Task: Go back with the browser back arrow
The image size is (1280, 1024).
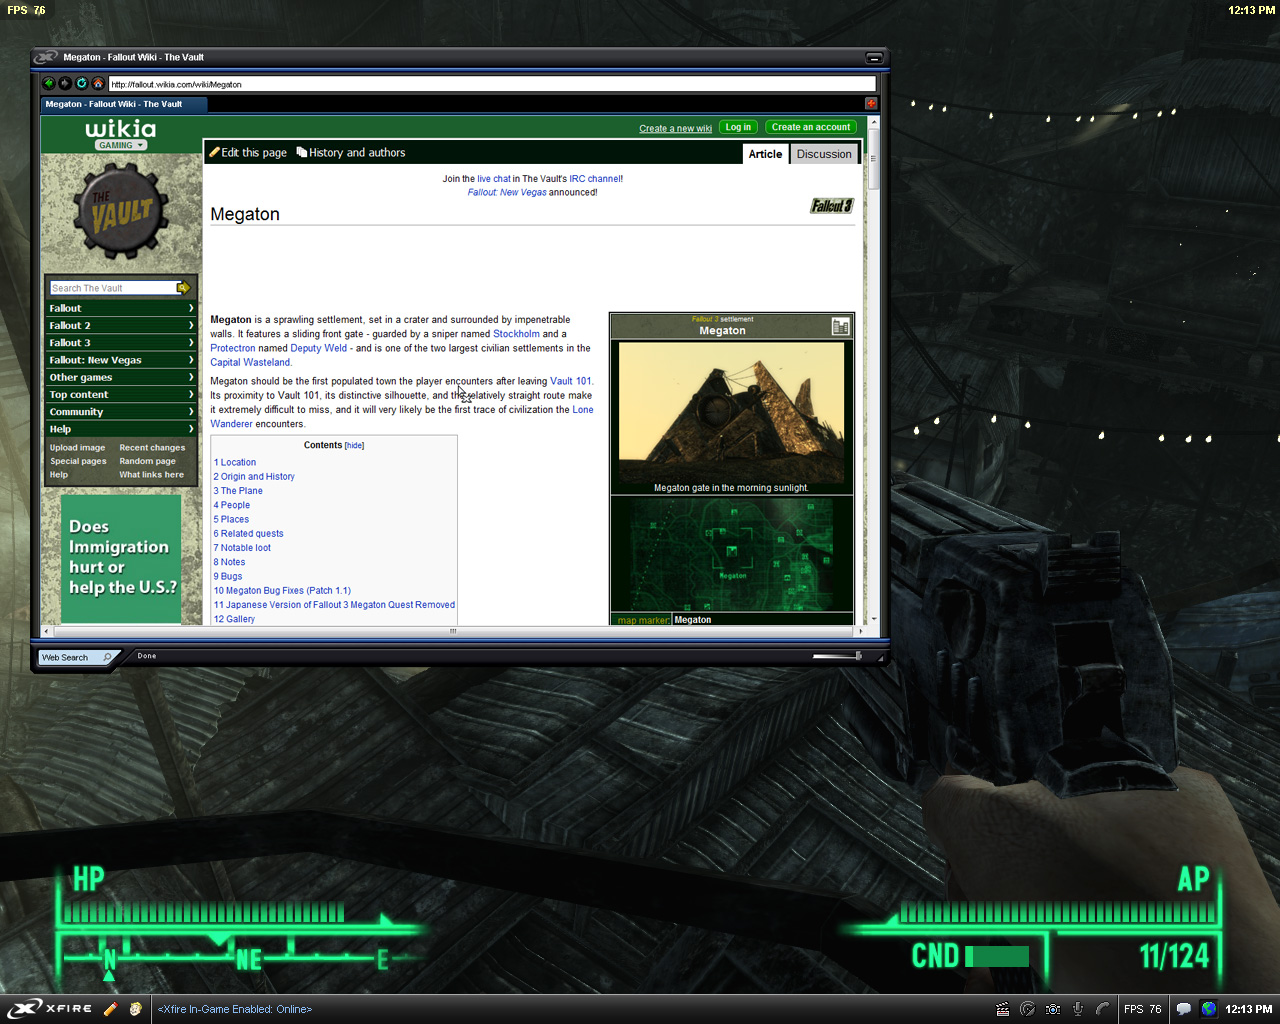Action: pos(49,83)
